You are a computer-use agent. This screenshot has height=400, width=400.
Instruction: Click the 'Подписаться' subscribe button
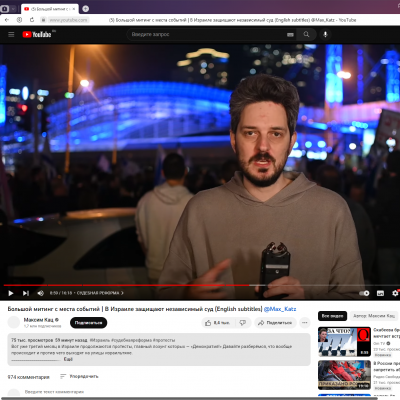(88, 323)
